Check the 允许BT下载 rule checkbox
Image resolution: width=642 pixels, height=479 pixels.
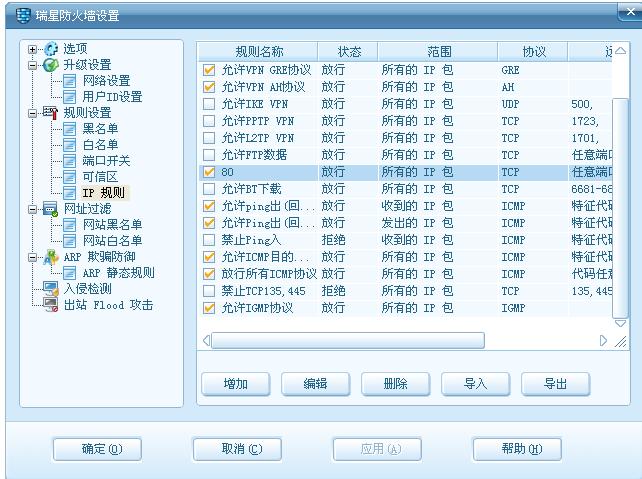tap(209, 189)
